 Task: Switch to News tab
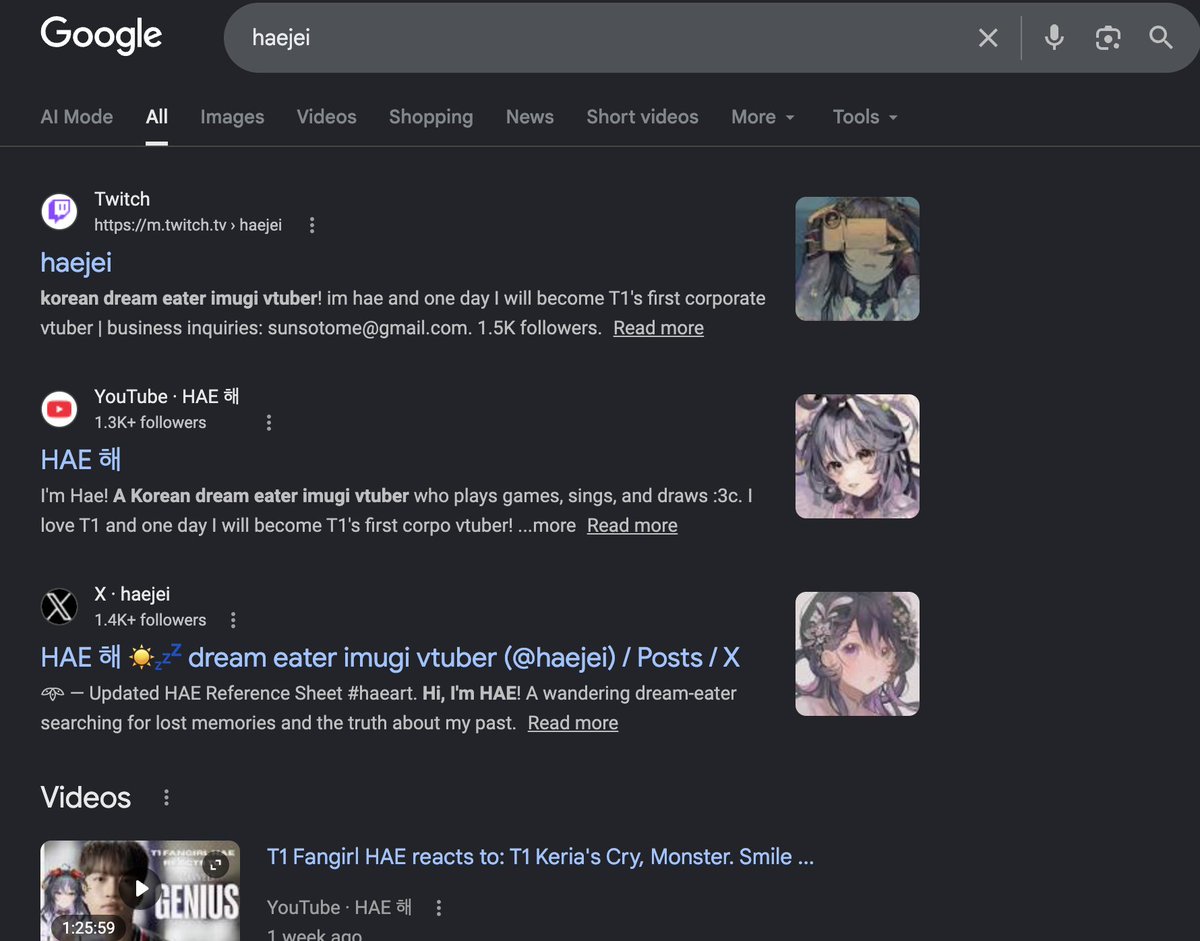(530, 117)
